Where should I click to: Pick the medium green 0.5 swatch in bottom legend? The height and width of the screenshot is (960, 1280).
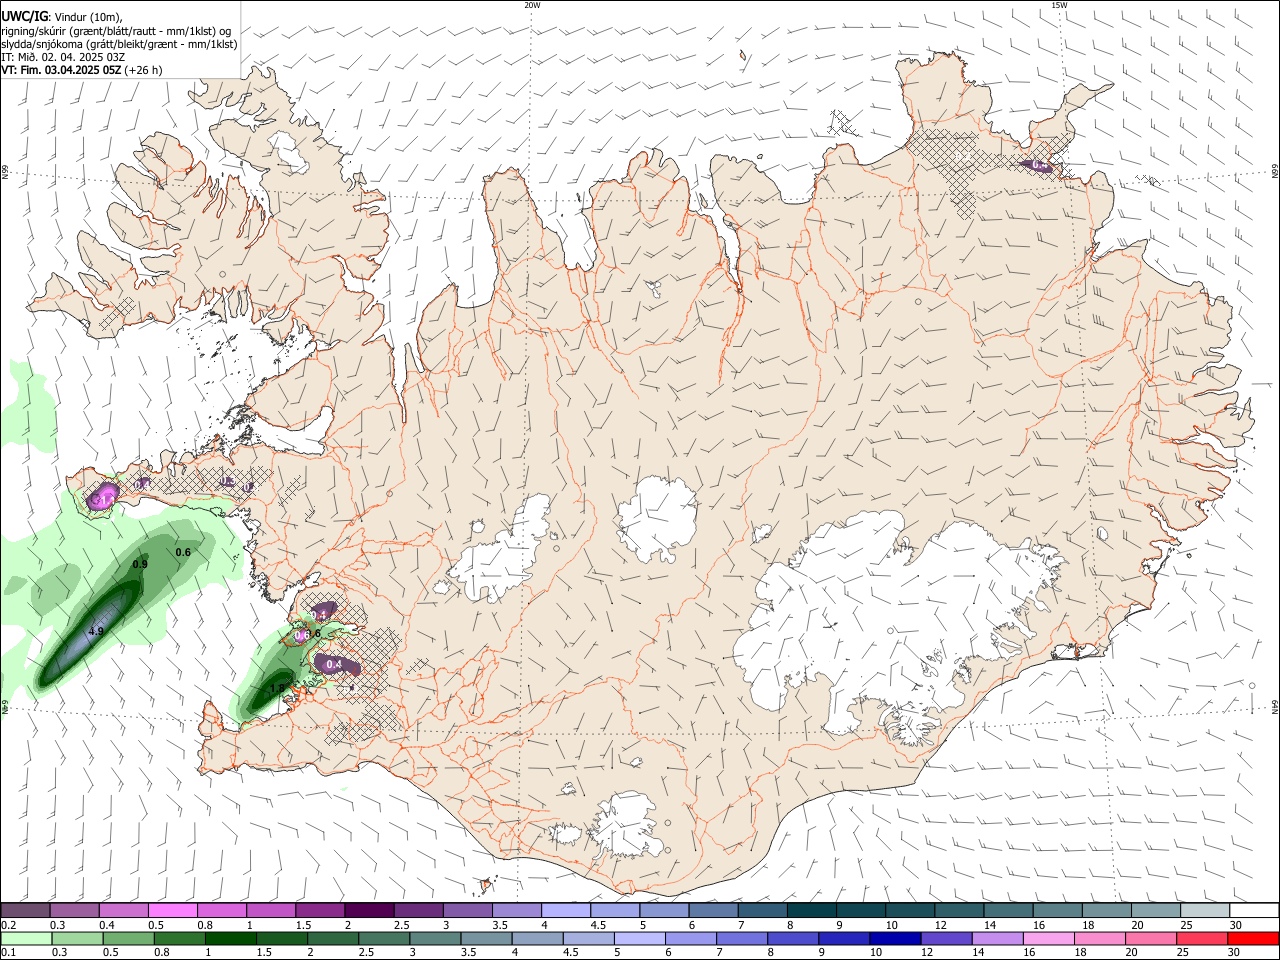tap(128, 938)
